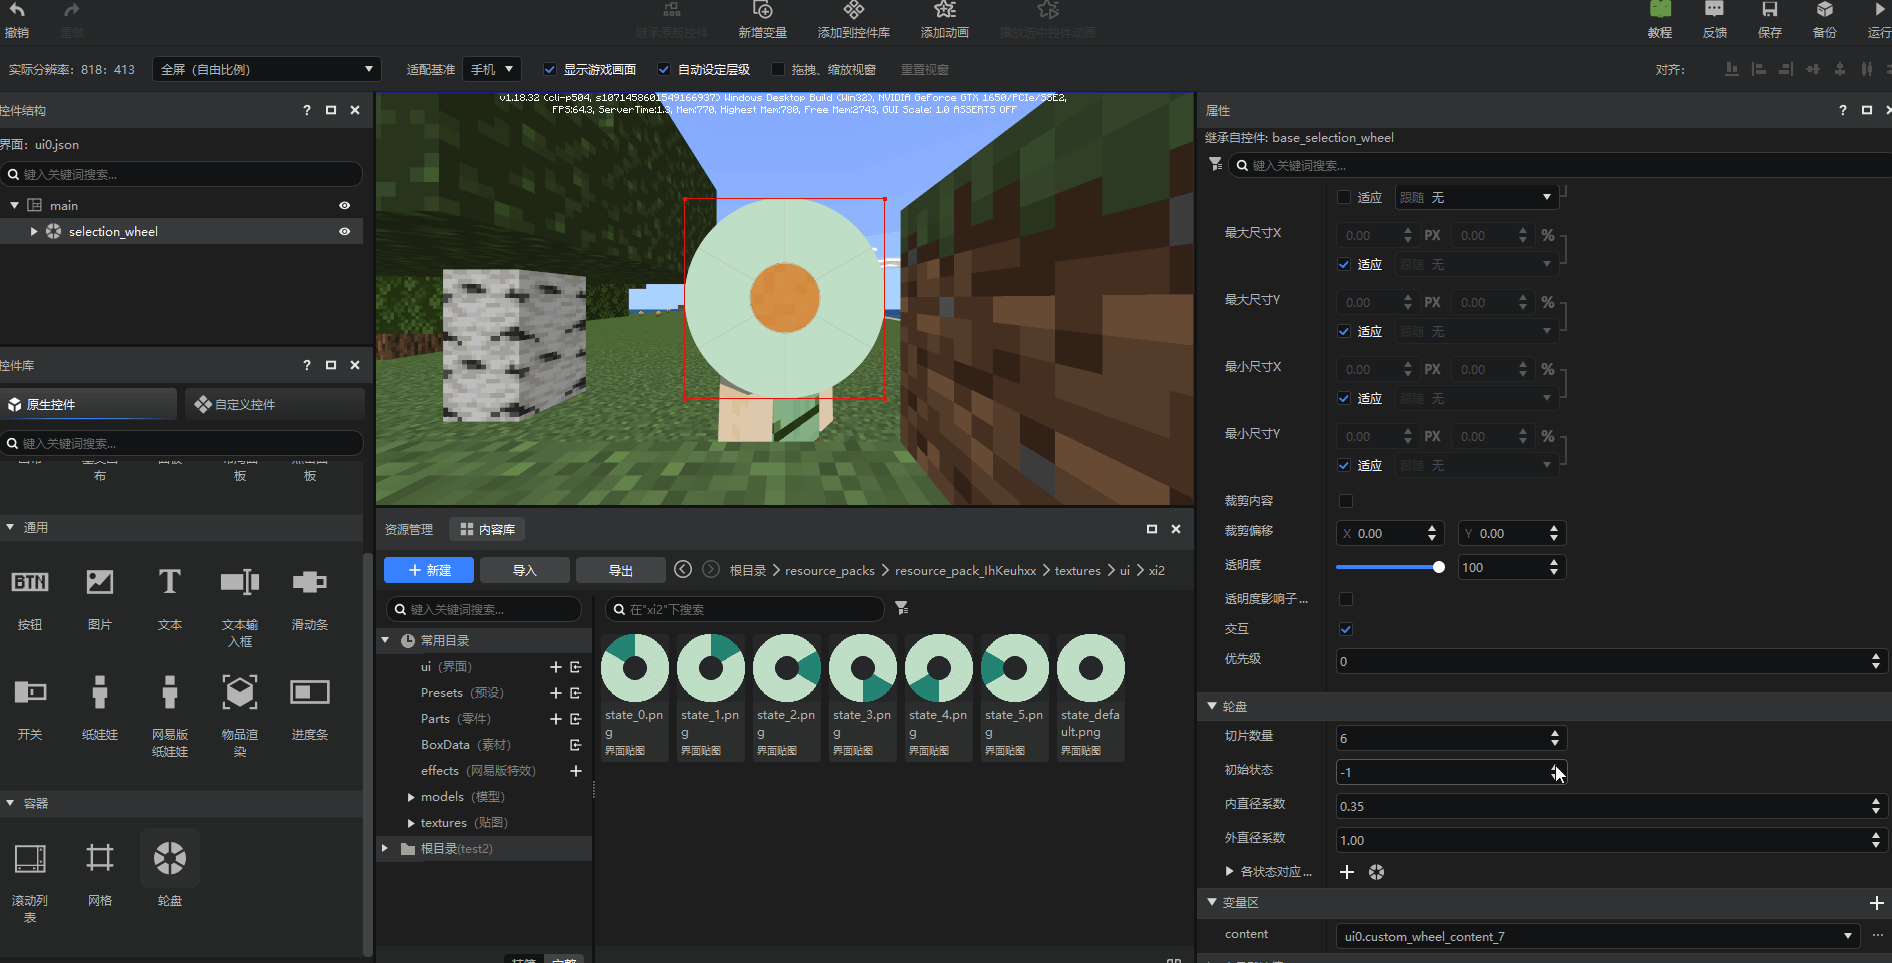Select the 文本输入框 control icon
This screenshot has height=963, width=1892.
point(240,582)
